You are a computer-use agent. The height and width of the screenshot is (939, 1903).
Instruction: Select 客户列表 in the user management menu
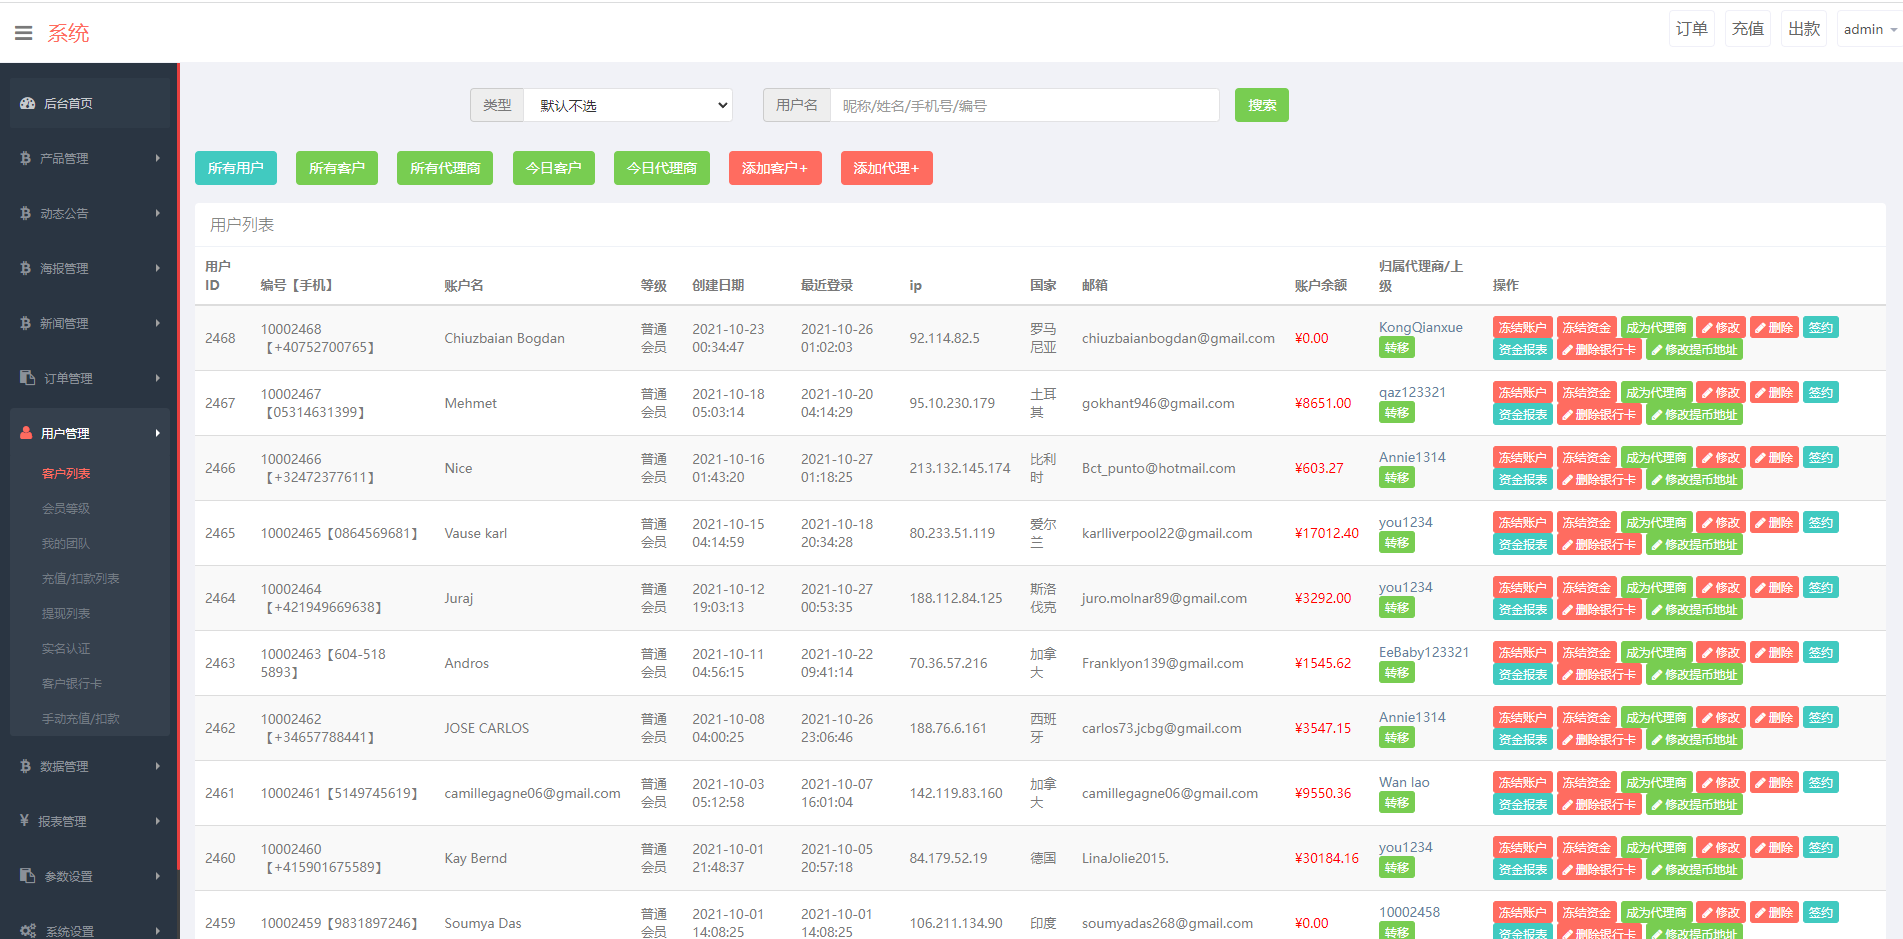click(x=66, y=472)
